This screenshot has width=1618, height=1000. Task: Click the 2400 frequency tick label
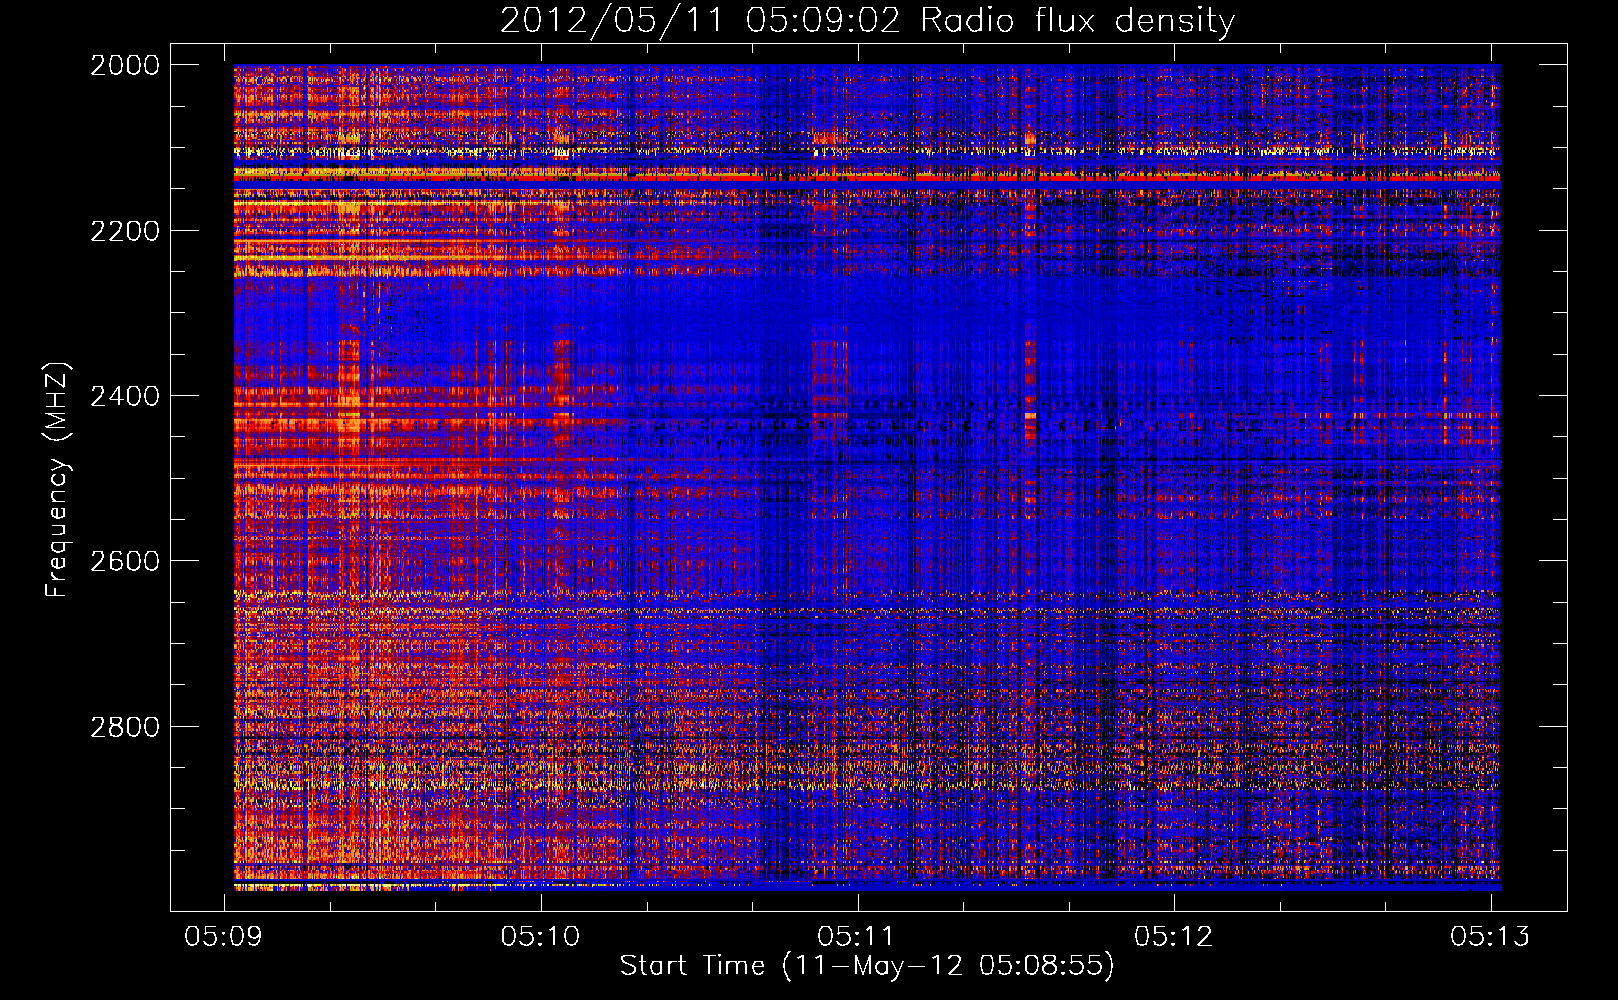pyautogui.click(x=125, y=396)
